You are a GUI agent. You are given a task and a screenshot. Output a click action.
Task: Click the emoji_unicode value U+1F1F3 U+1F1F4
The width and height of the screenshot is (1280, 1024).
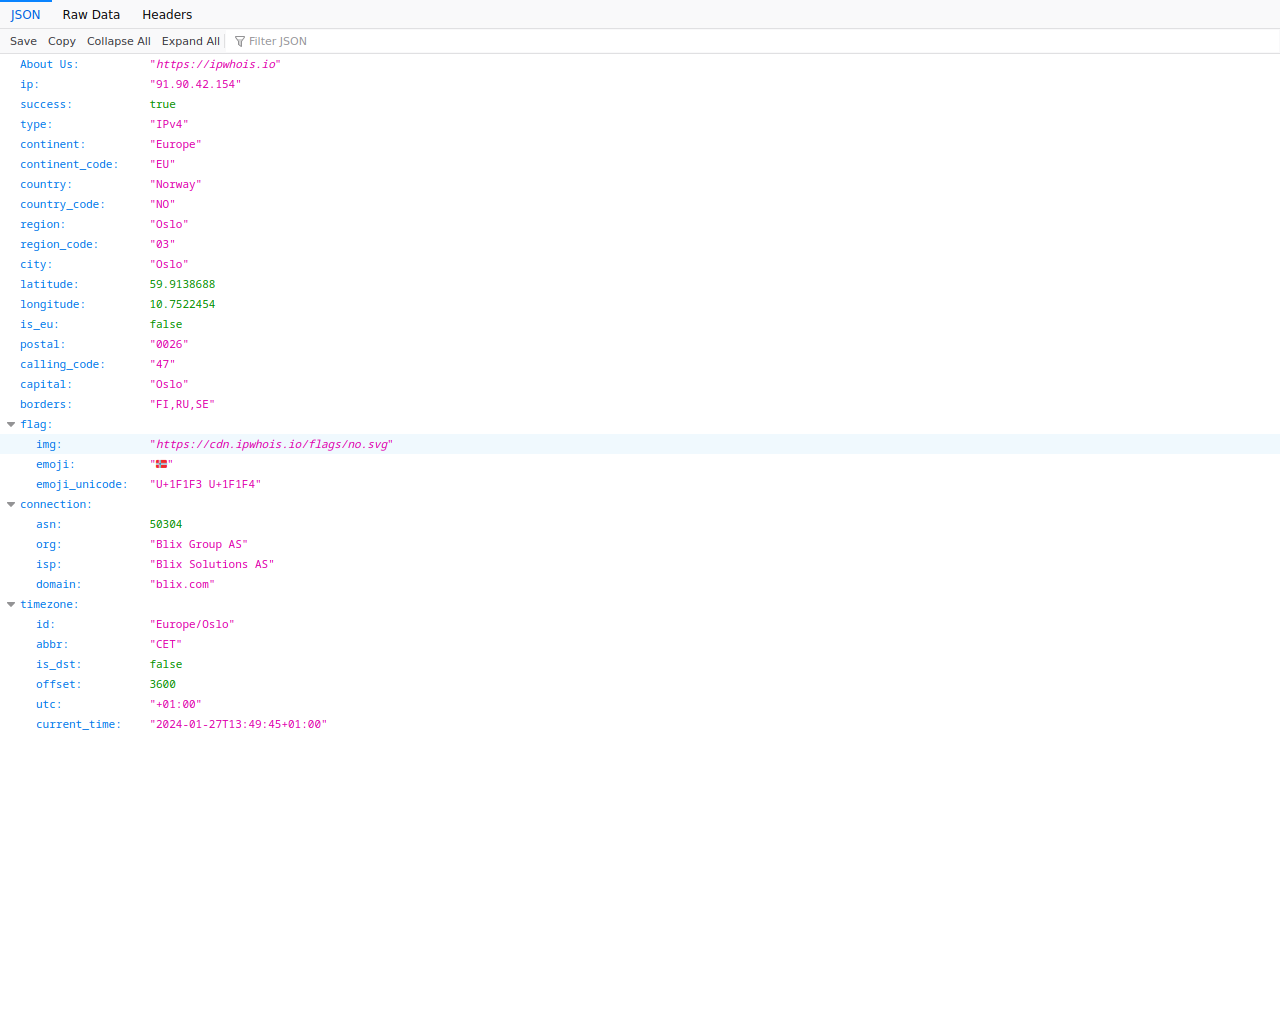click(206, 484)
